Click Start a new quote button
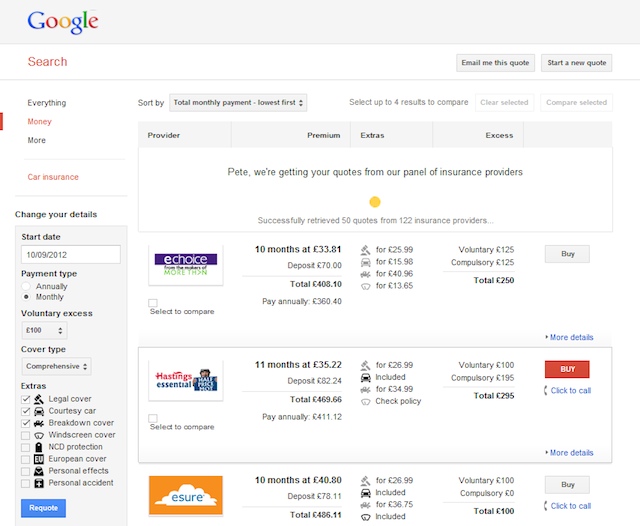The height and width of the screenshot is (526, 640). click(x=576, y=63)
